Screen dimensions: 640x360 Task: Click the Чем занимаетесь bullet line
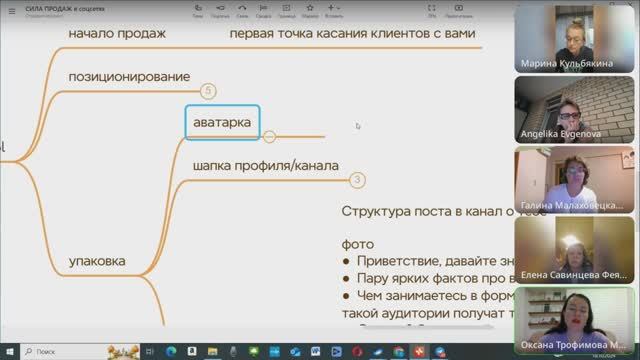[x=428, y=295]
